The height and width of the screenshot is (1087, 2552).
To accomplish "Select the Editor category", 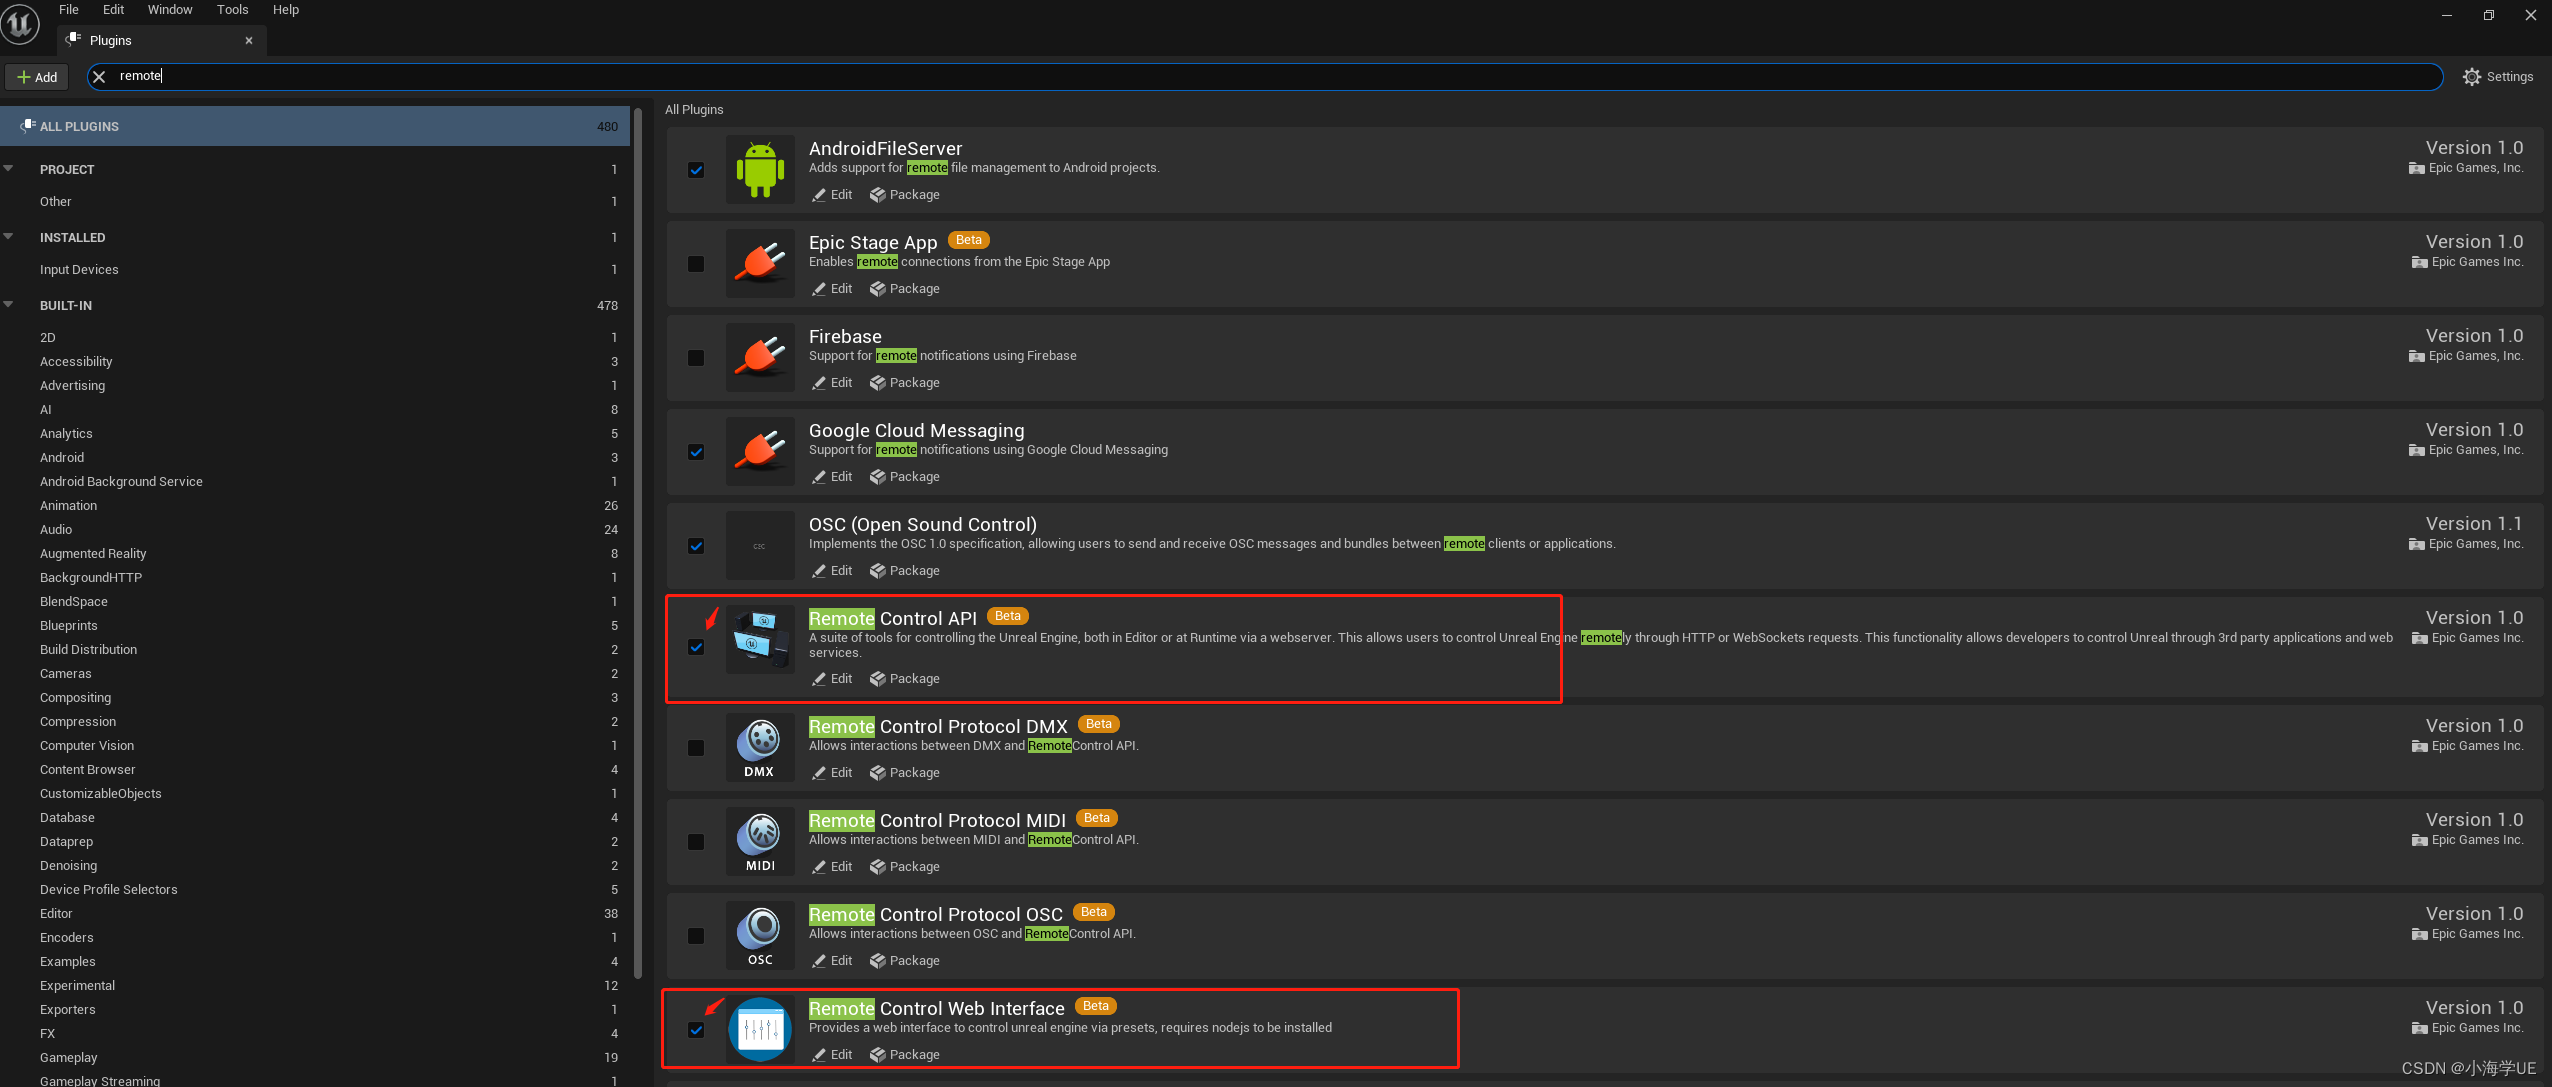I will [x=315, y=914].
